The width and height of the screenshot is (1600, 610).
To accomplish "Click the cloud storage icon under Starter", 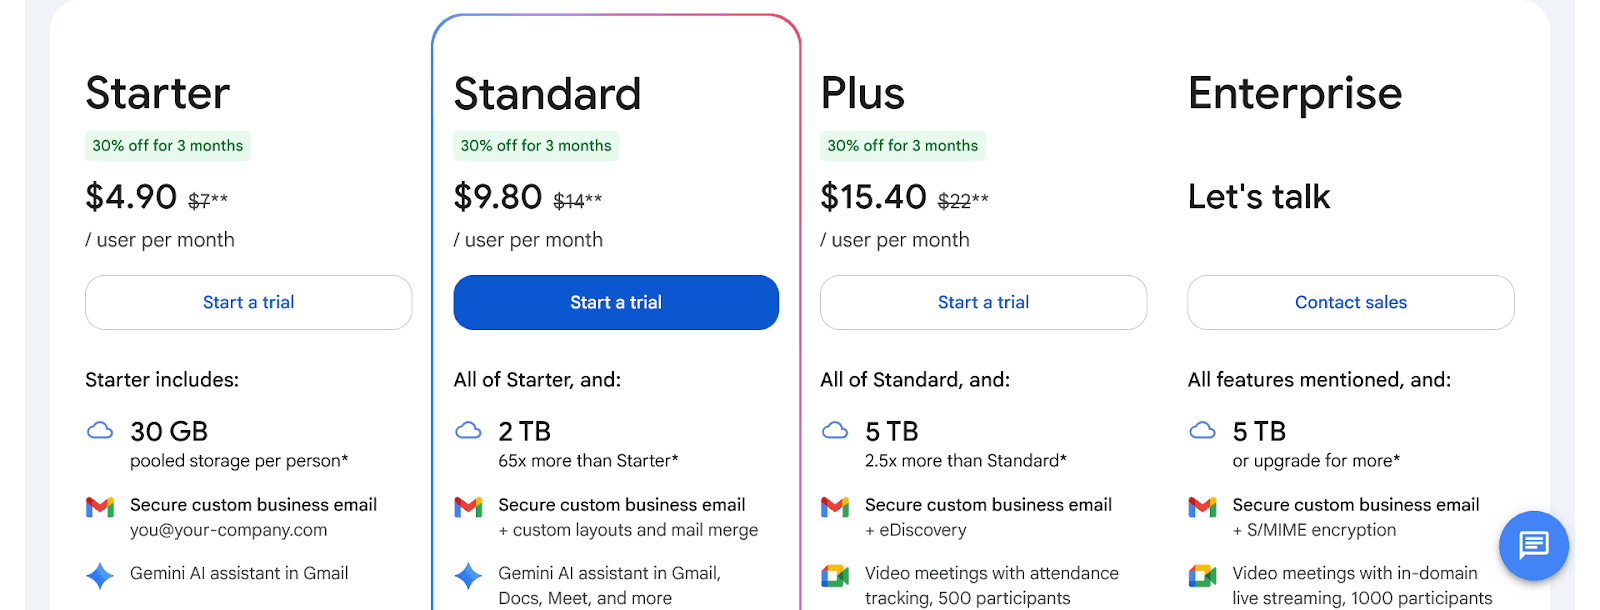I will coord(100,431).
